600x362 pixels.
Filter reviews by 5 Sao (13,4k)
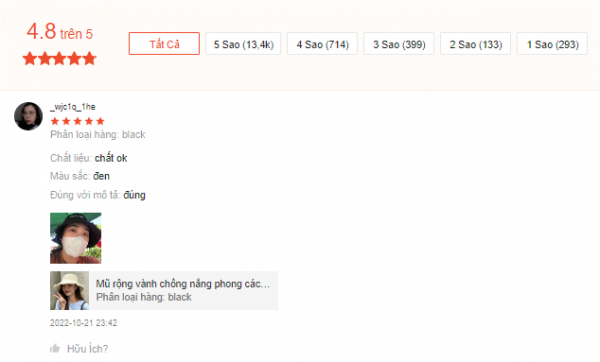click(x=243, y=44)
